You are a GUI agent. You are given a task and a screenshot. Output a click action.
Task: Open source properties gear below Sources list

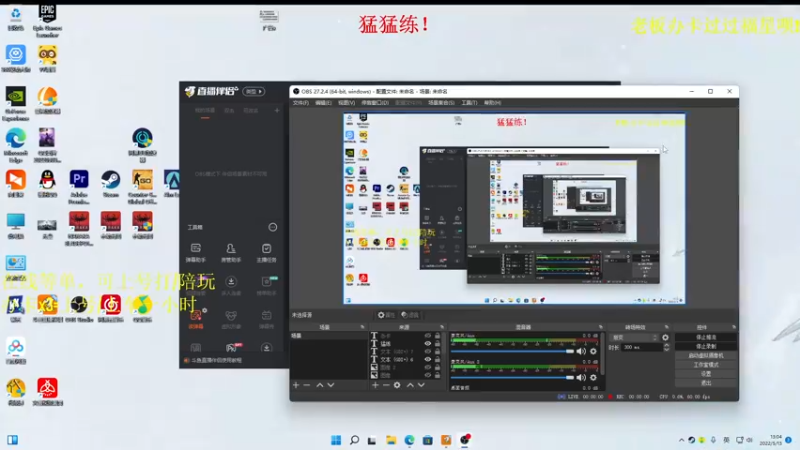(397, 385)
